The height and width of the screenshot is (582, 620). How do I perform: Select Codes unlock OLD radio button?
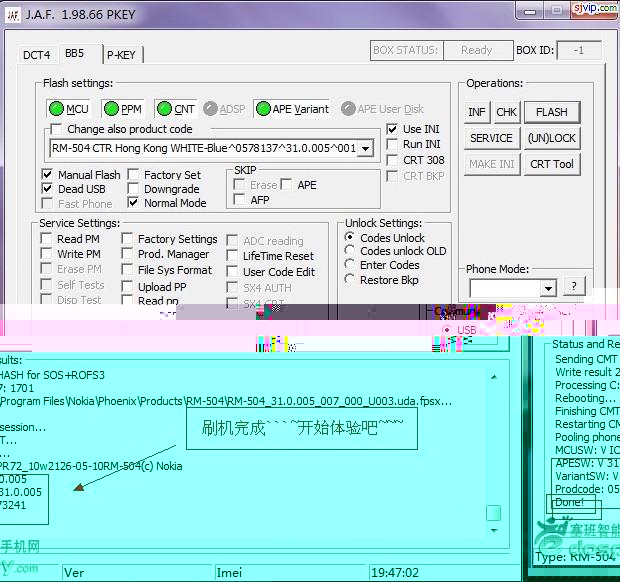(350, 250)
